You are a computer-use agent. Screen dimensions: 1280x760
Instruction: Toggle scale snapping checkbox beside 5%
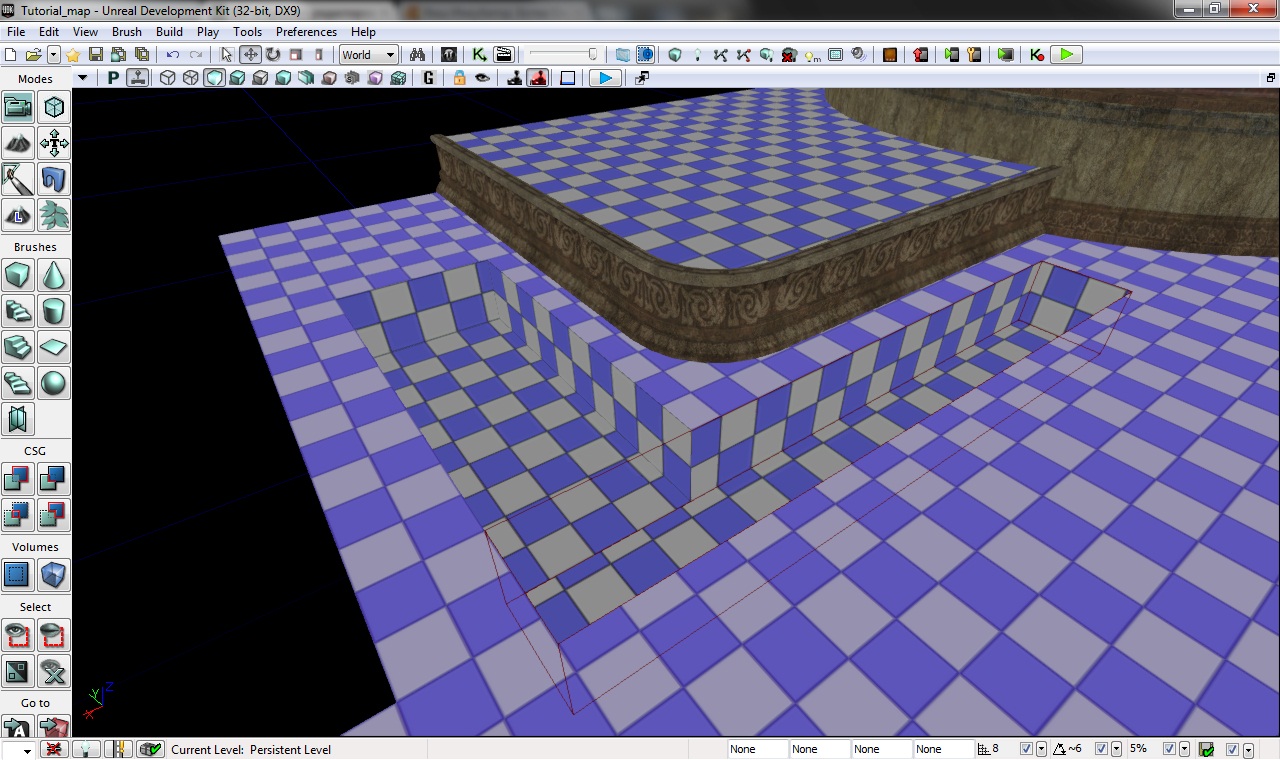coord(1167,749)
